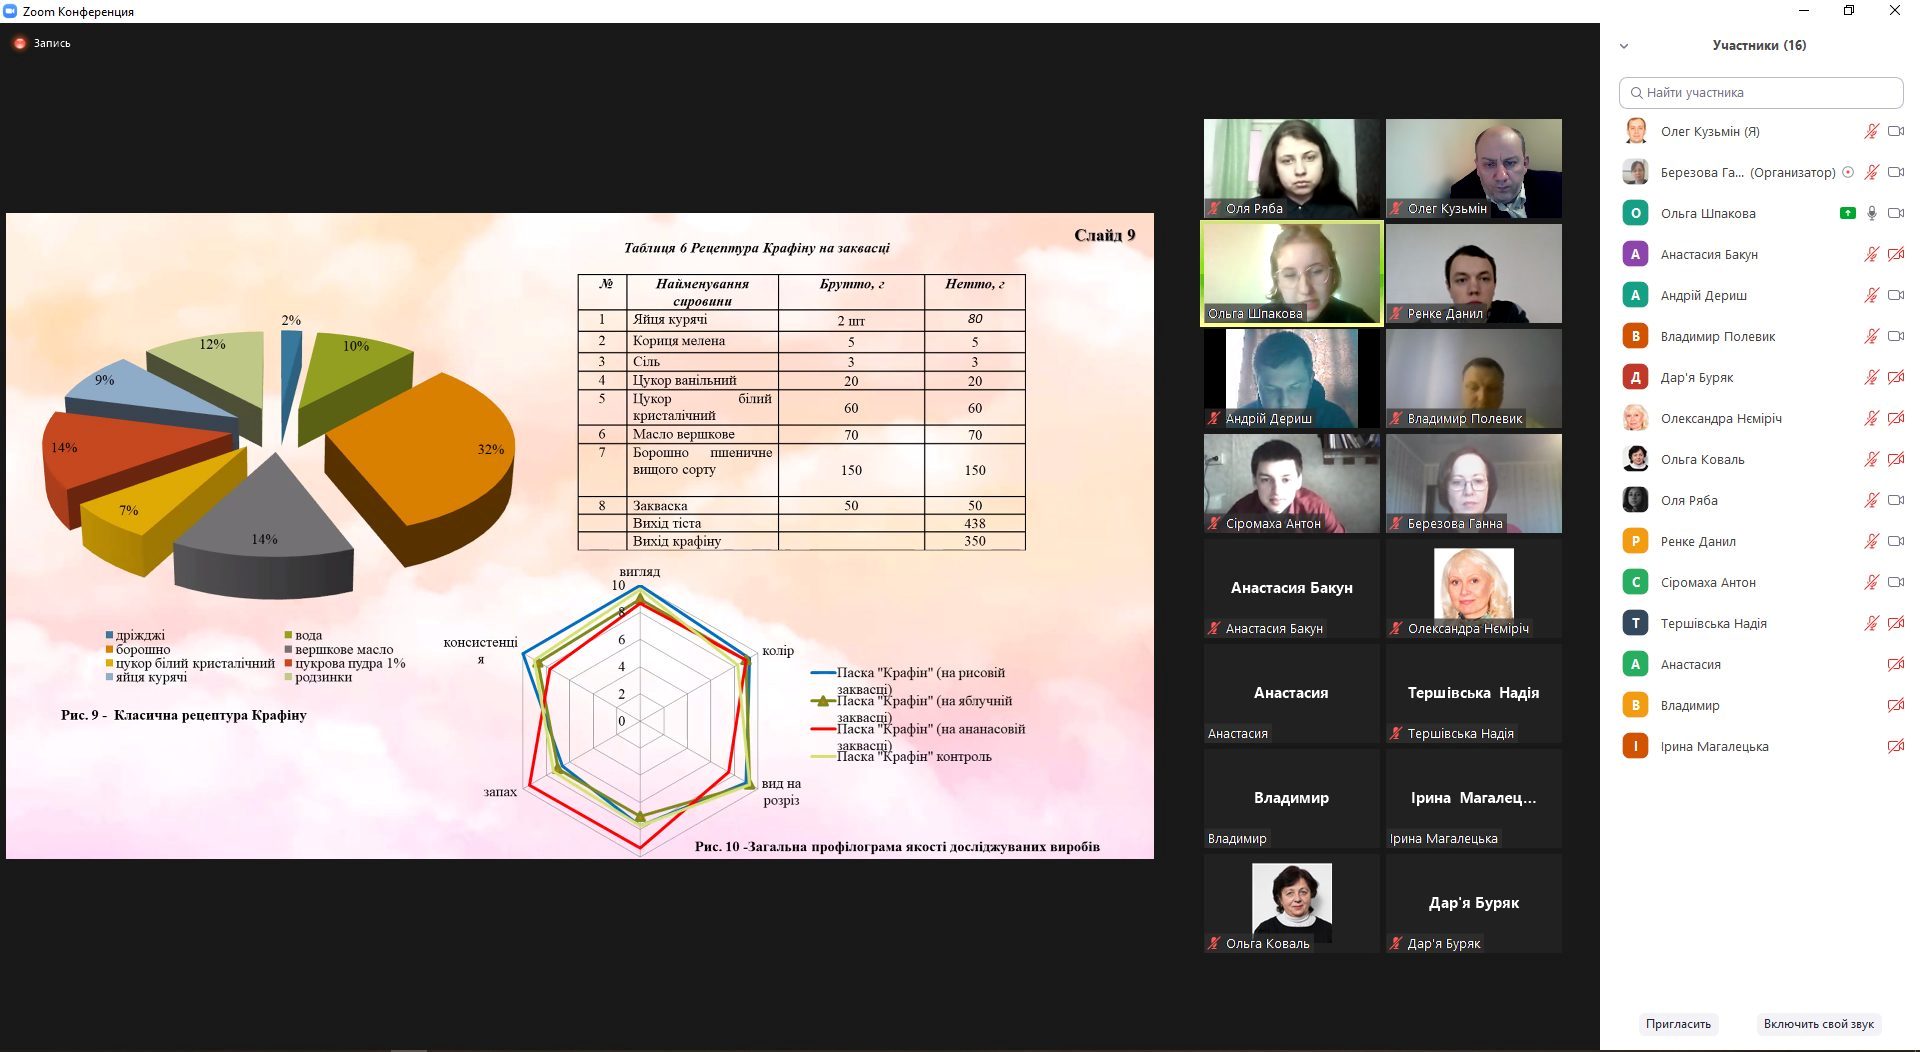Click Сіромаха Антон's camera icon in participants list
The width and height of the screenshot is (1920, 1052).
pyautogui.click(x=1896, y=582)
